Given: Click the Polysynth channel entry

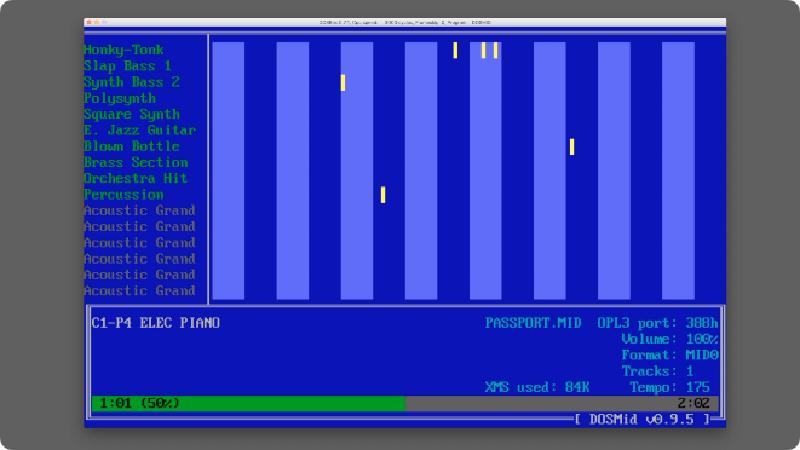Looking at the screenshot, I should coord(119,98).
